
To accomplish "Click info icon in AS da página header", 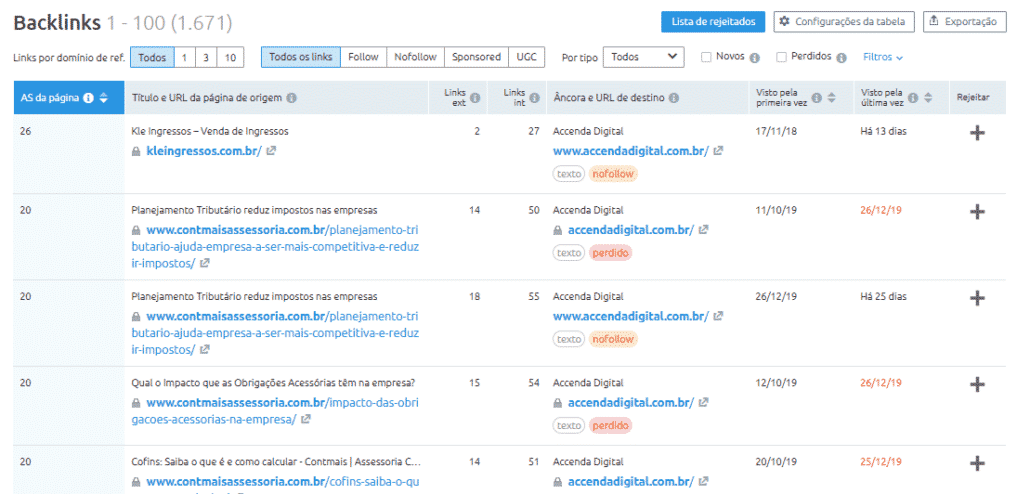I will pos(89,98).
